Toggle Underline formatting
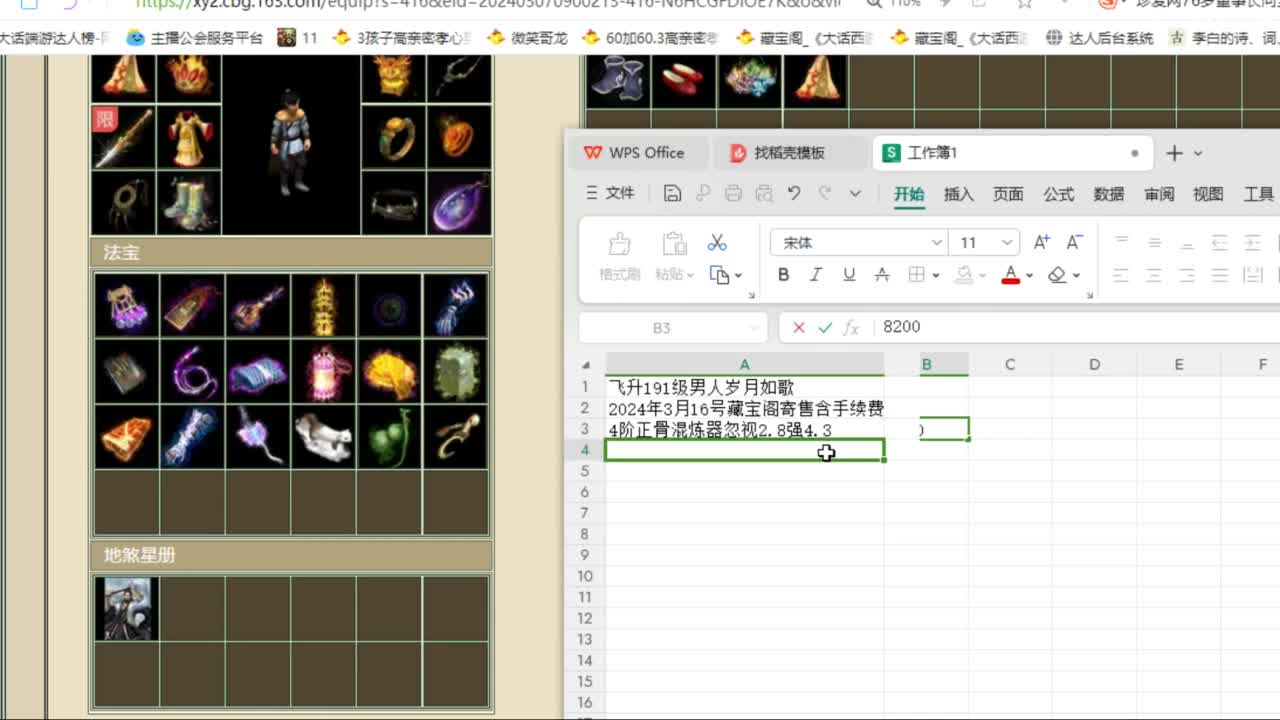 849,275
